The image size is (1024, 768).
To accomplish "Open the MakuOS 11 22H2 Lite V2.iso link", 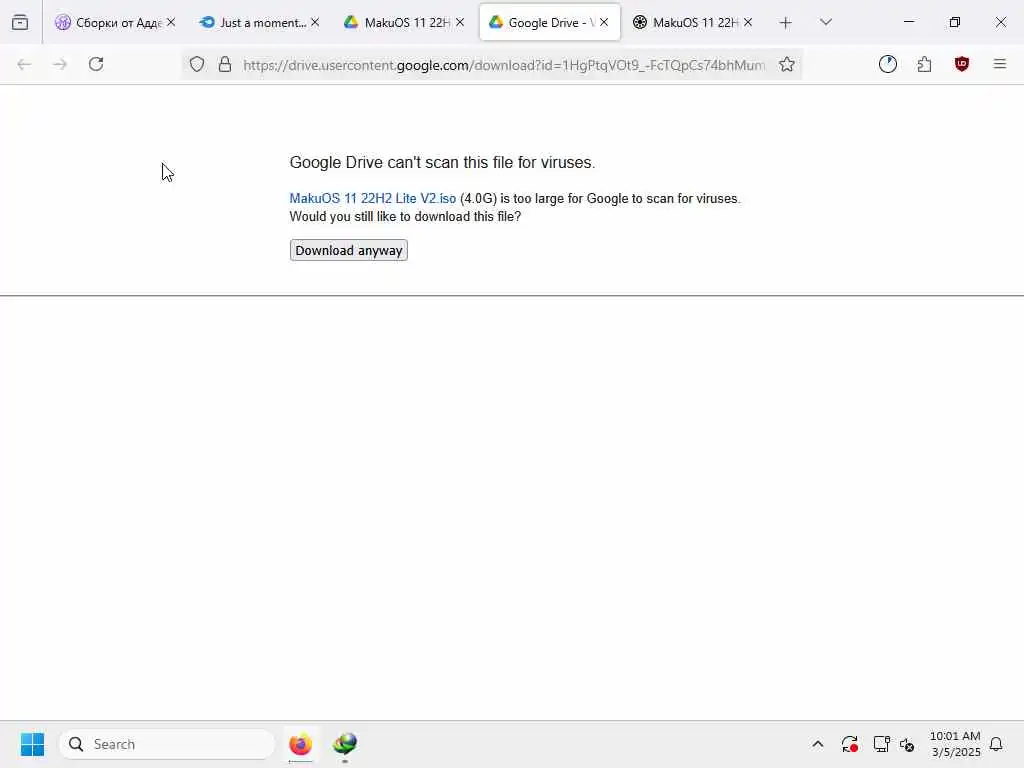I will point(372,199).
